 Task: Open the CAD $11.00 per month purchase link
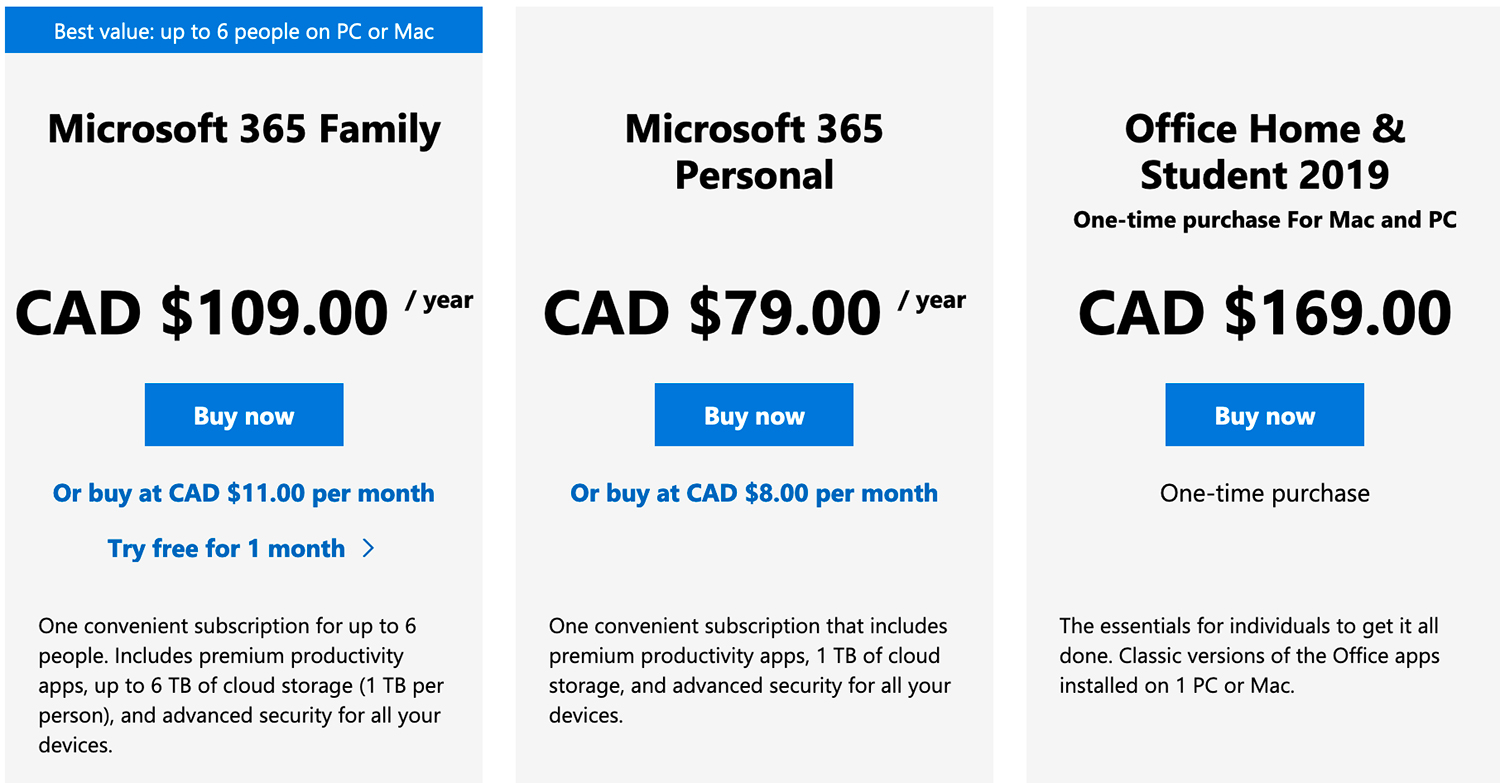coord(243,493)
